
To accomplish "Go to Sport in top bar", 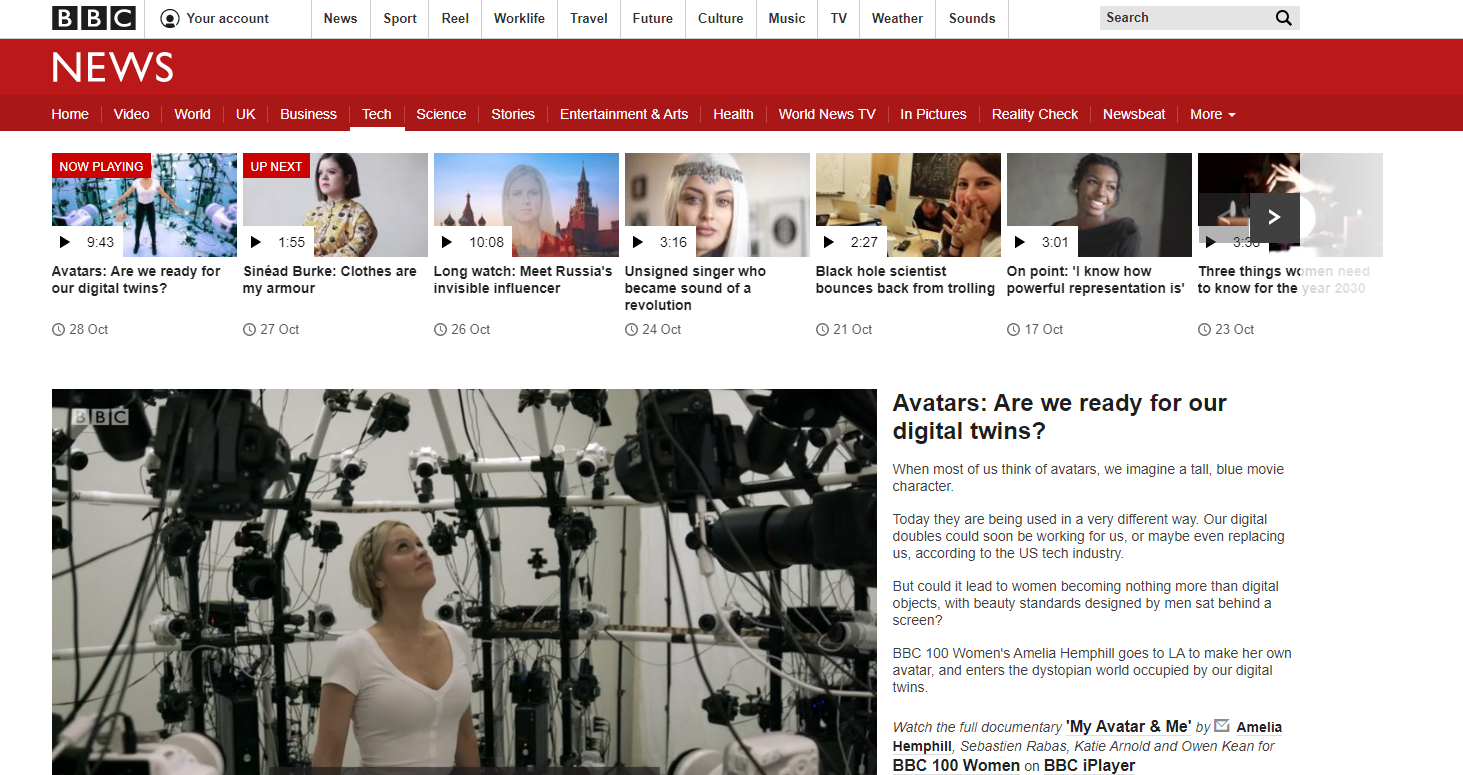I will click(400, 18).
